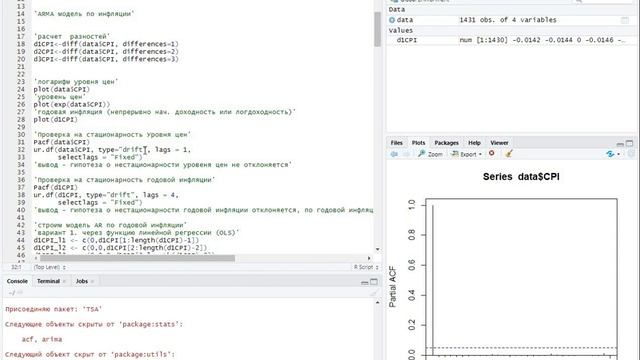The image size is (640, 360).
Task: Click line 31 Pacf(data$CPI) code
Action: point(62,142)
